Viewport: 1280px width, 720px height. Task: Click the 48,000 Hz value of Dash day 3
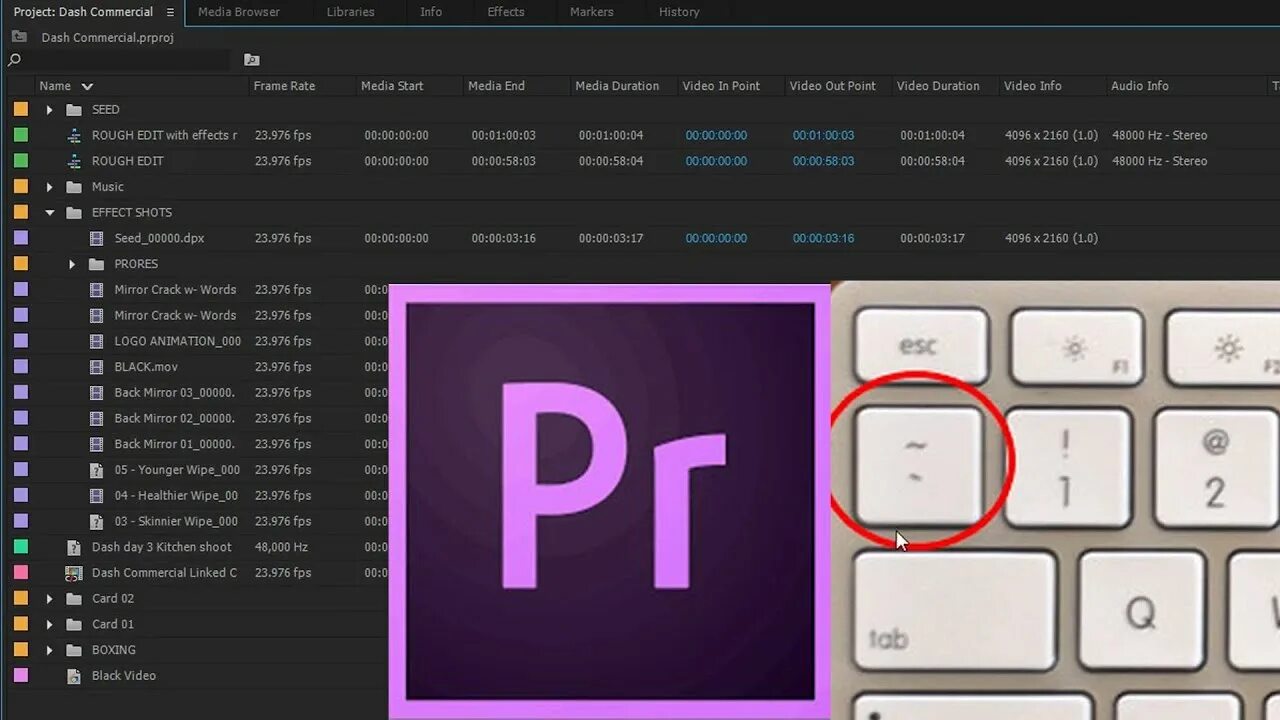point(281,547)
